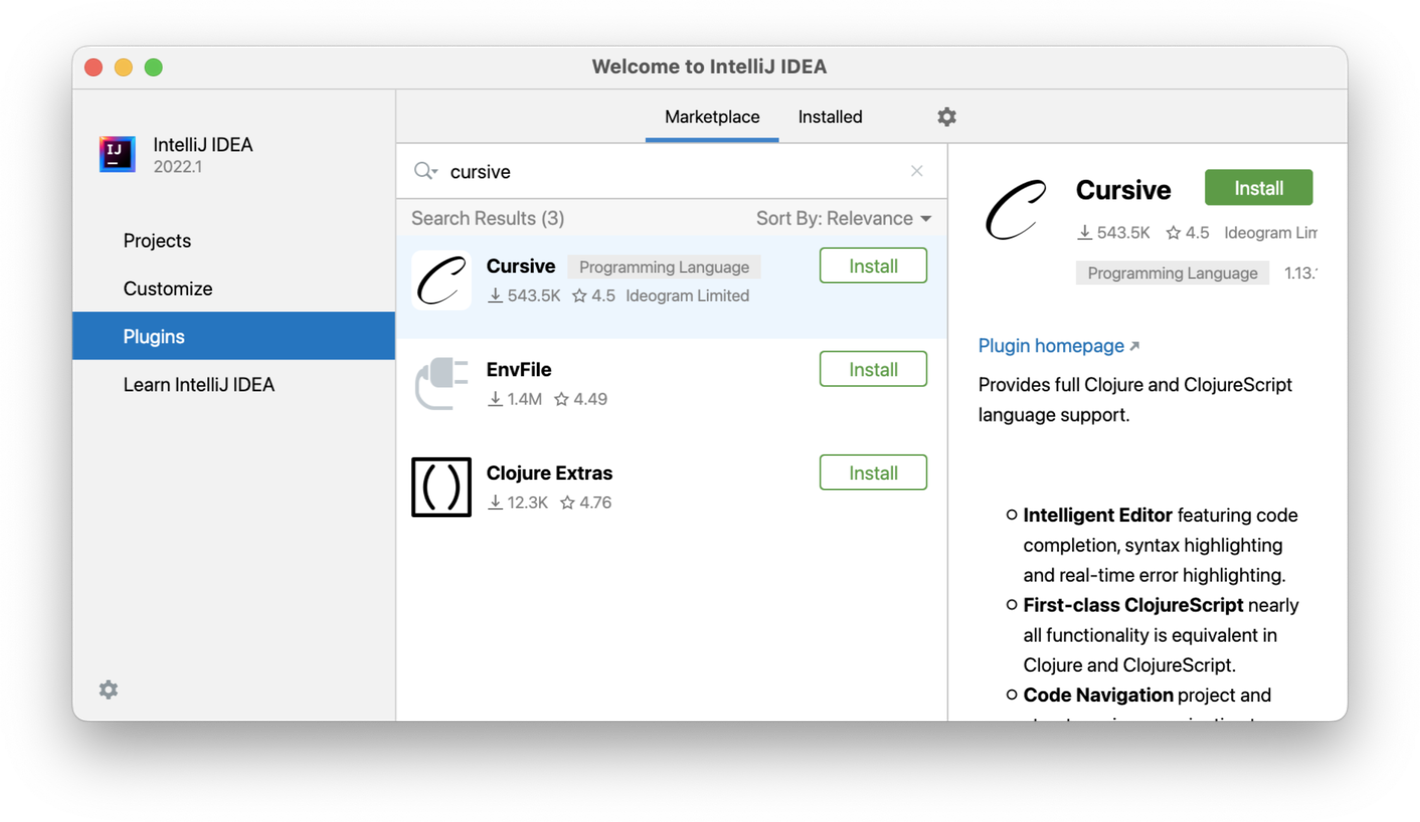Select the Cursive search result name
Screen dimensions: 1420x822
click(x=521, y=266)
